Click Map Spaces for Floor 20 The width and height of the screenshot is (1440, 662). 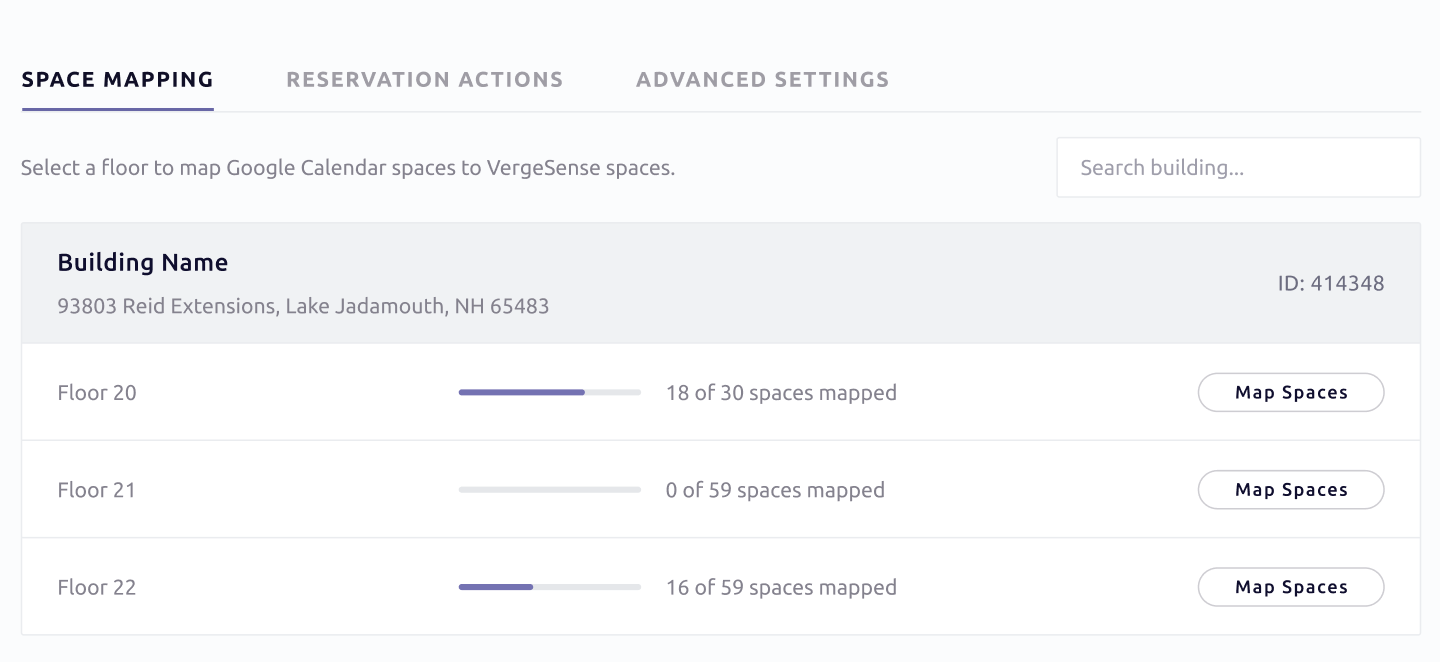[1291, 393]
